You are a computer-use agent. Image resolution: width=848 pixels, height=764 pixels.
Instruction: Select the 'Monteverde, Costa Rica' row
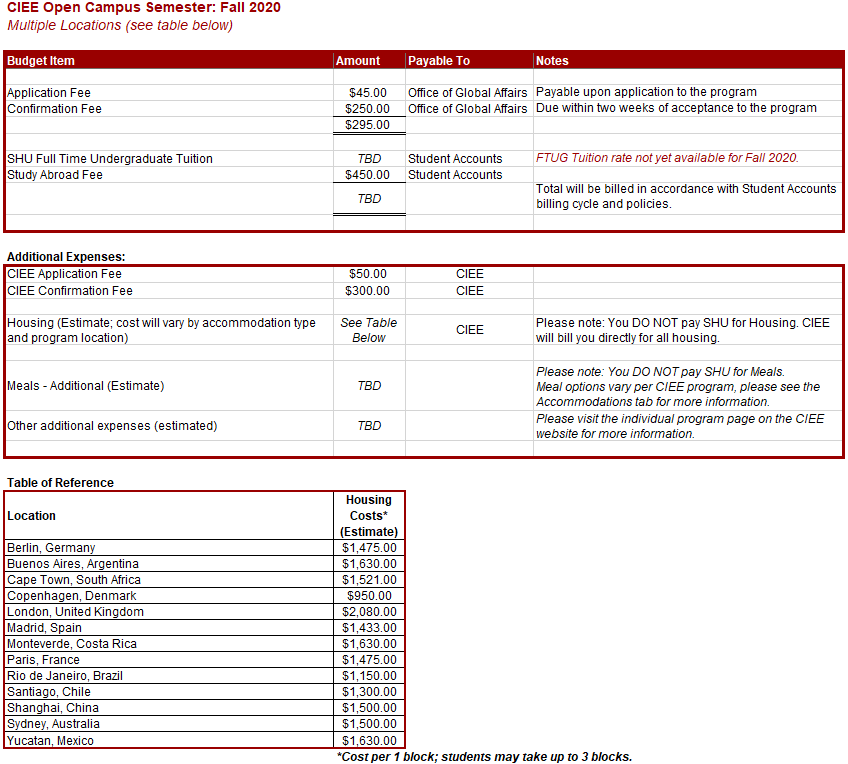click(x=204, y=644)
